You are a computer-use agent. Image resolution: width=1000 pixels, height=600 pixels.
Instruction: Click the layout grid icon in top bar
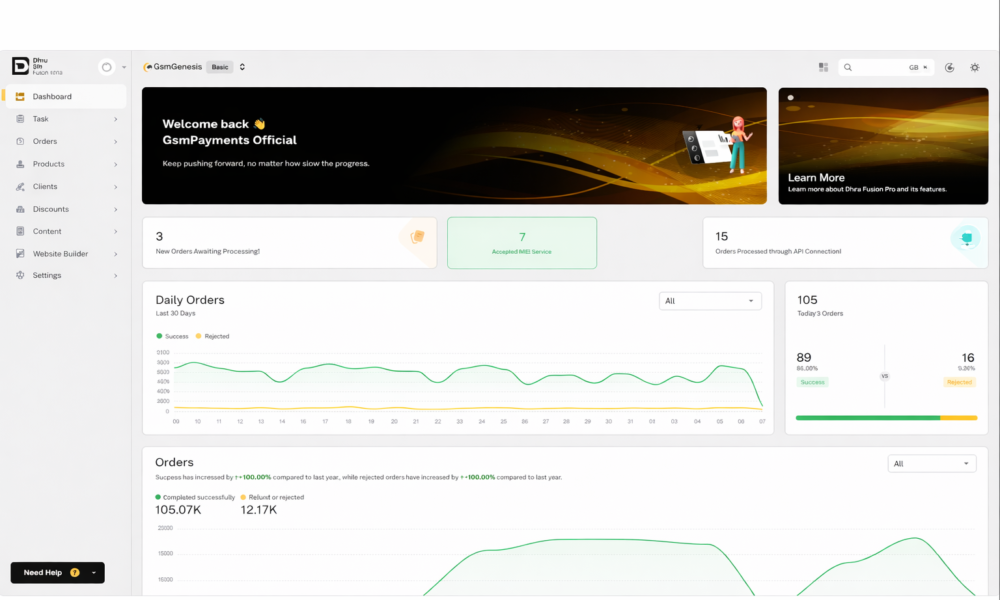tap(823, 67)
